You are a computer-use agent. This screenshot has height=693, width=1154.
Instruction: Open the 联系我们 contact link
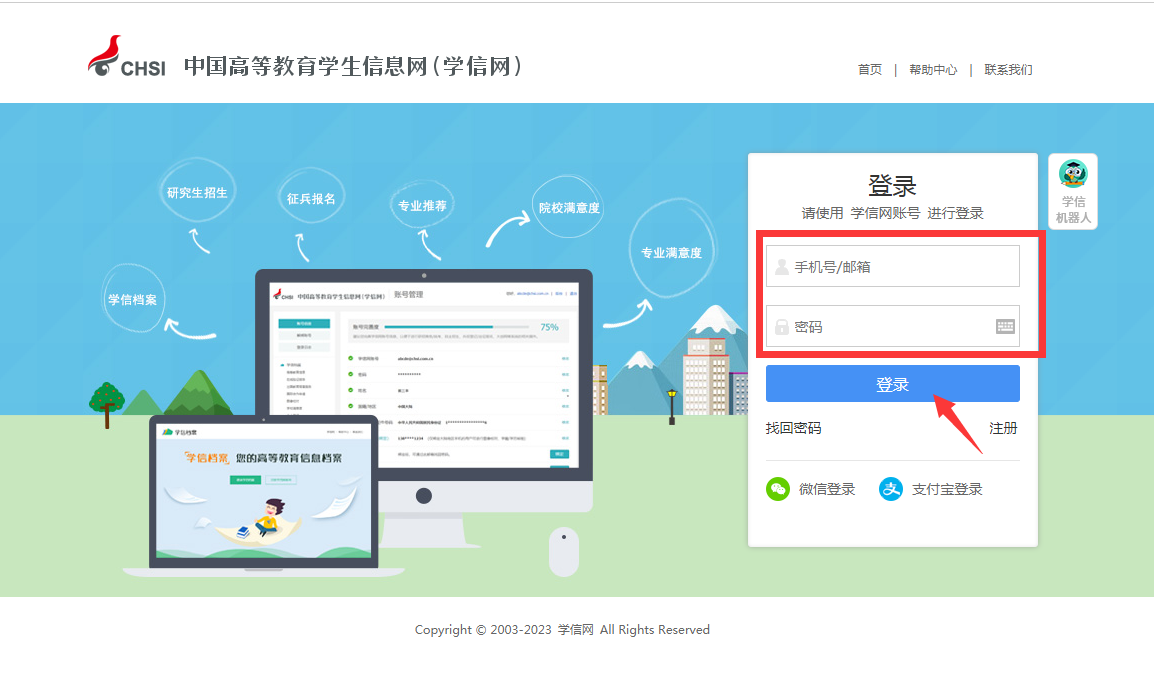click(1008, 69)
